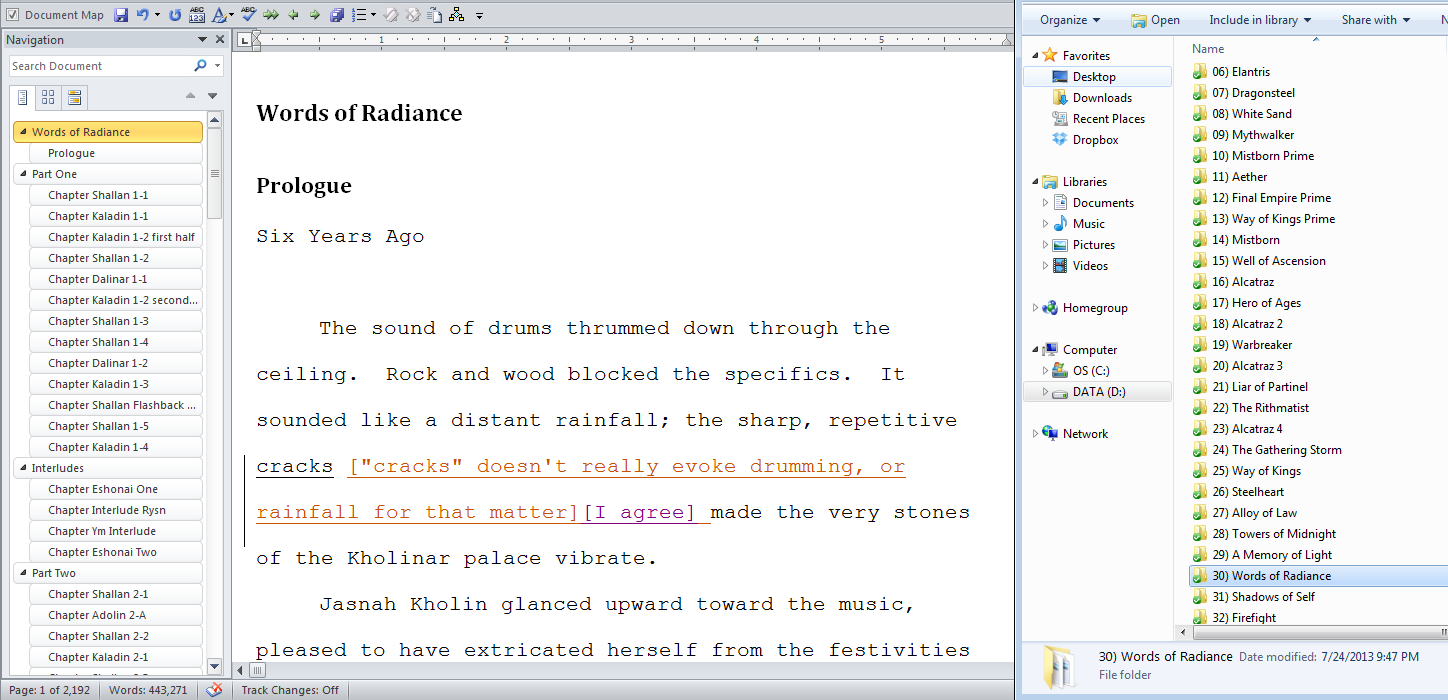Open Organize menu in Explorer
Screen dimensions: 1448x700
click(x=1069, y=20)
